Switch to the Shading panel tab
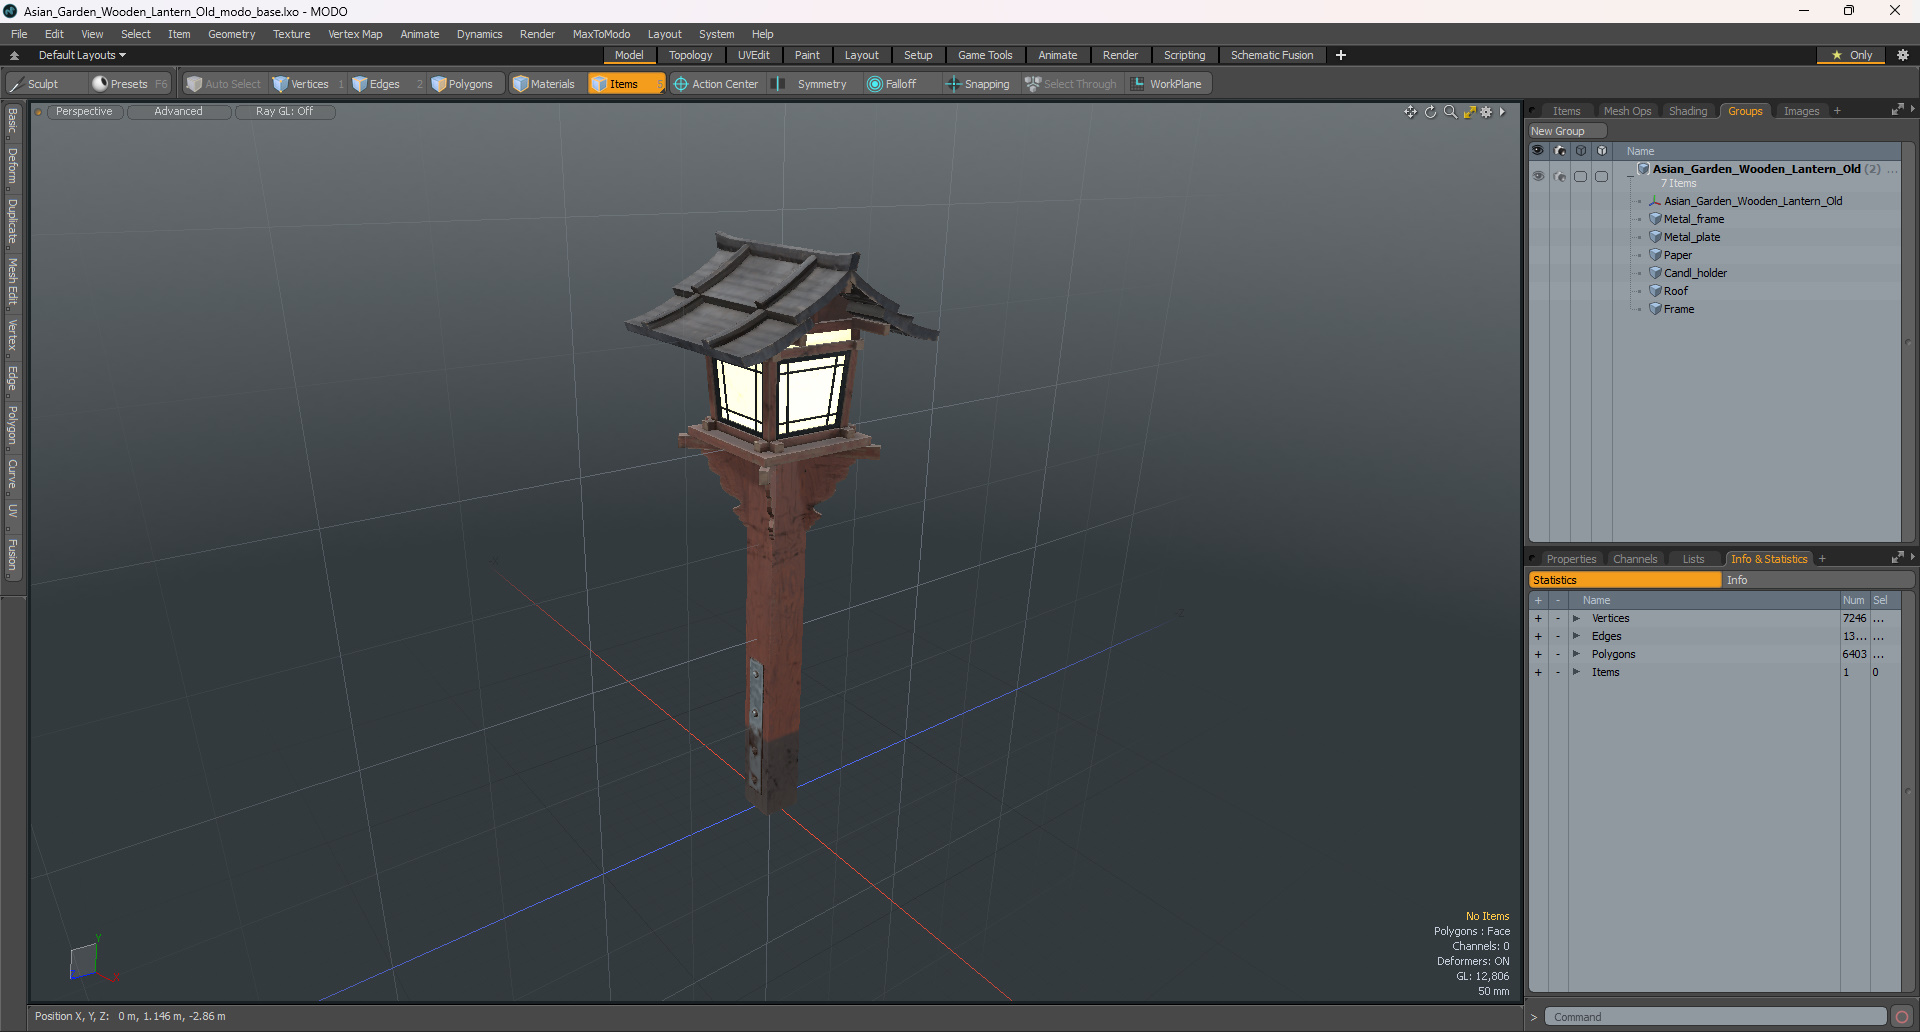 1688,111
